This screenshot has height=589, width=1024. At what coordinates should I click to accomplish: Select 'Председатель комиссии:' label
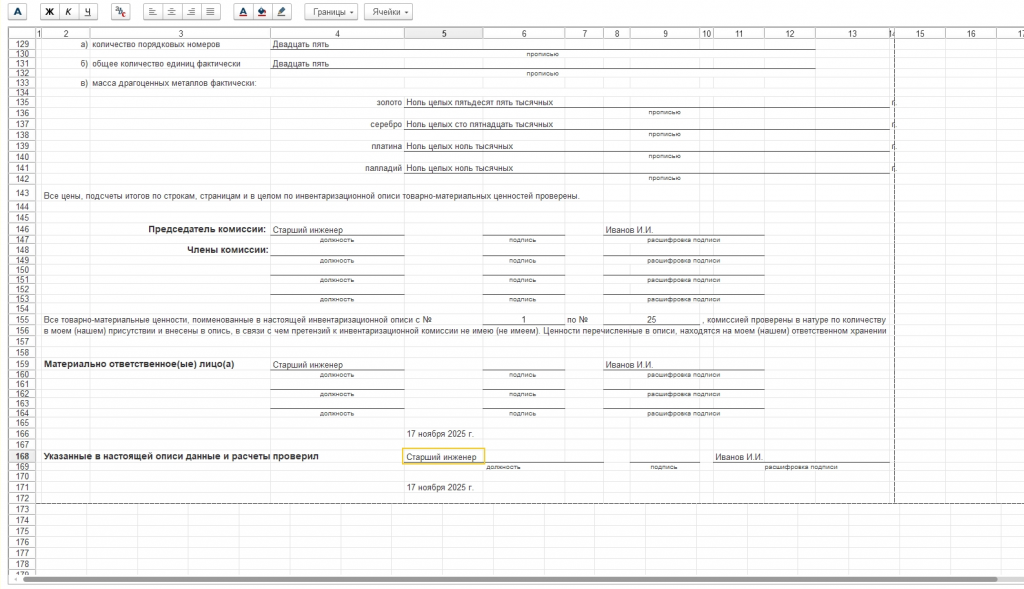click(x=207, y=229)
